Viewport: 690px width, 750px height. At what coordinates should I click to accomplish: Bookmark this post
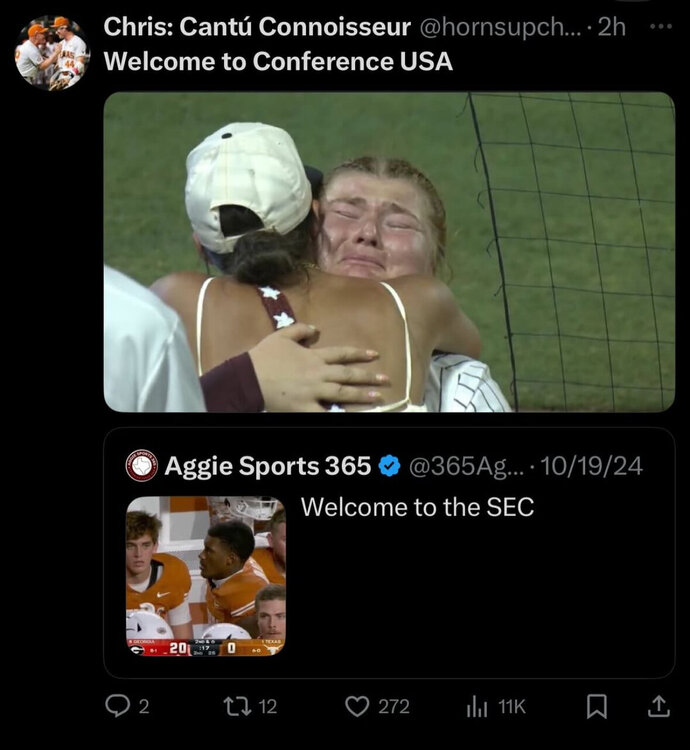click(597, 706)
